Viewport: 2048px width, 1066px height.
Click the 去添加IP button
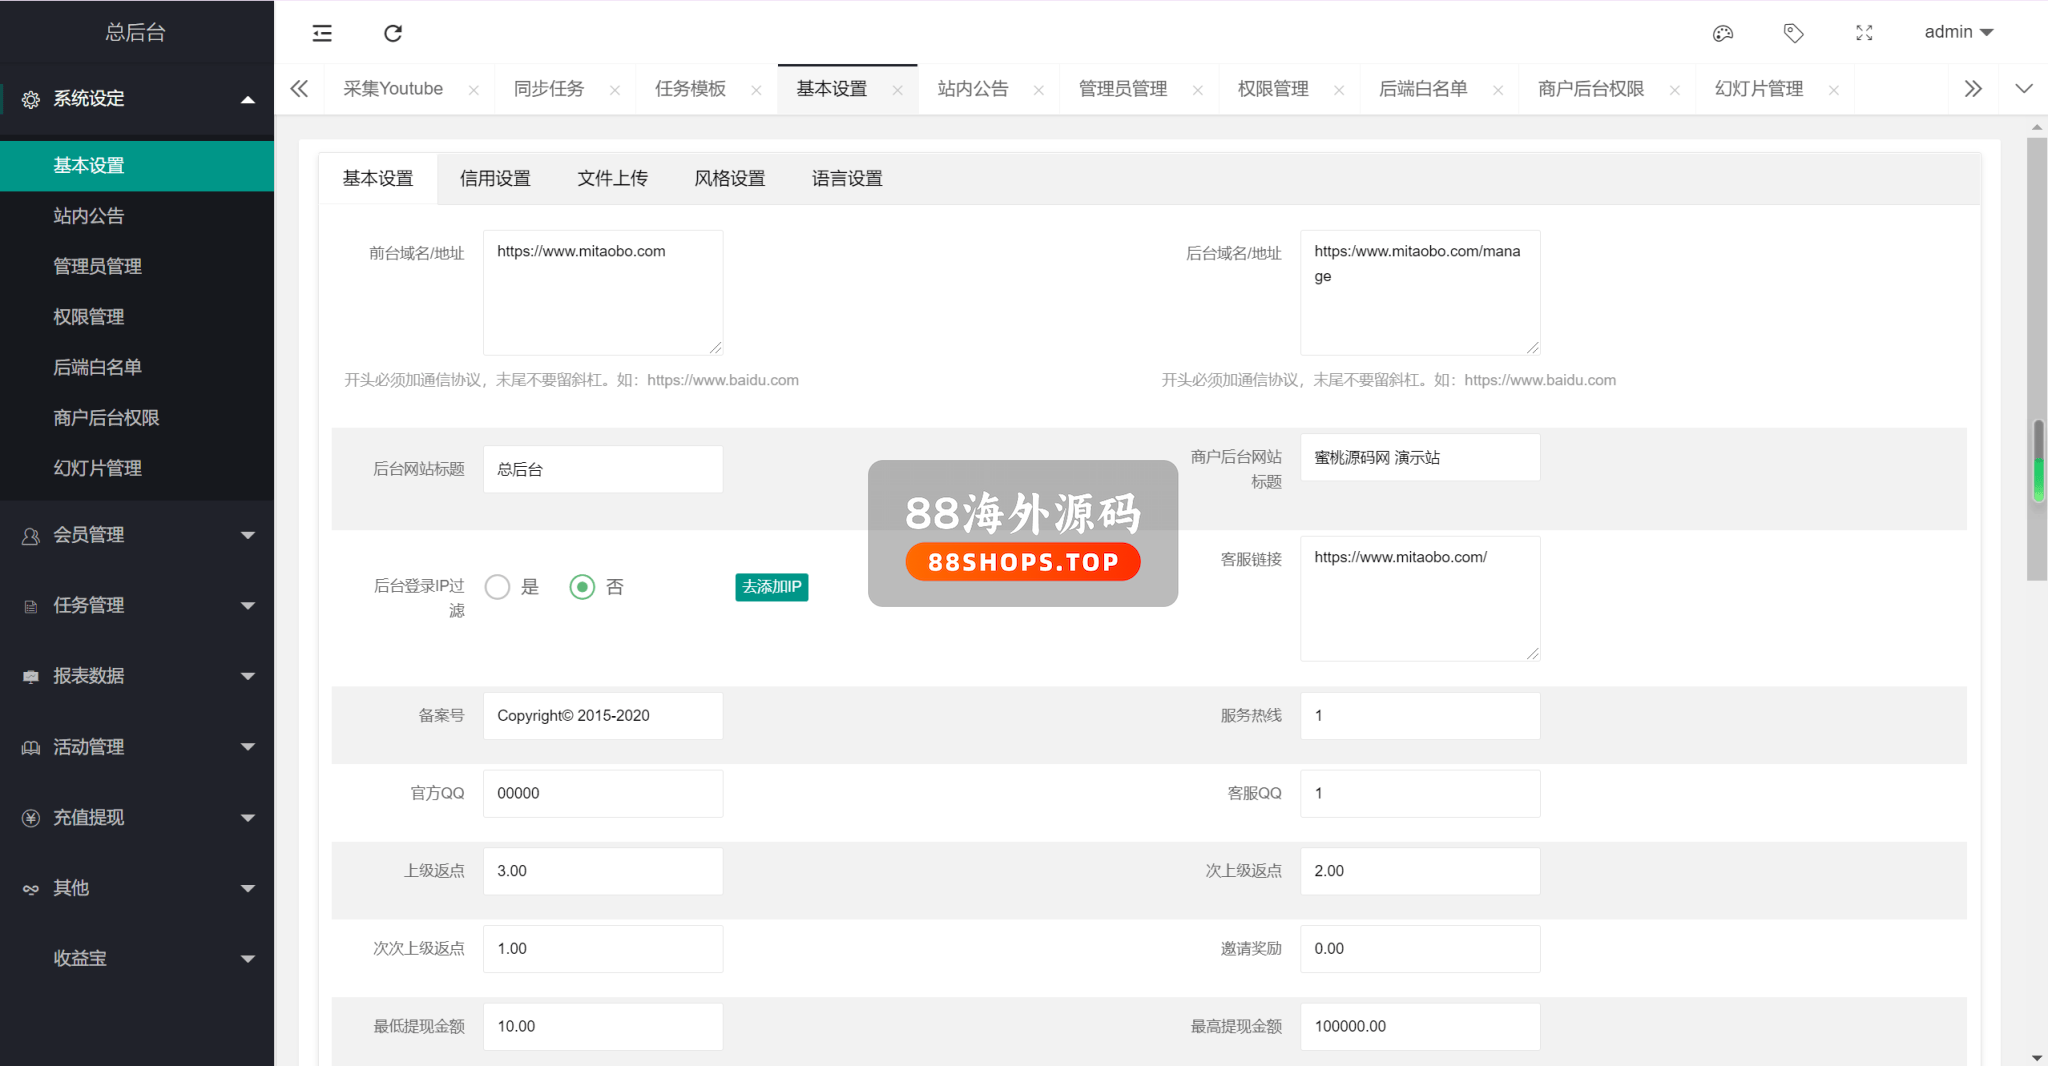[771, 587]
